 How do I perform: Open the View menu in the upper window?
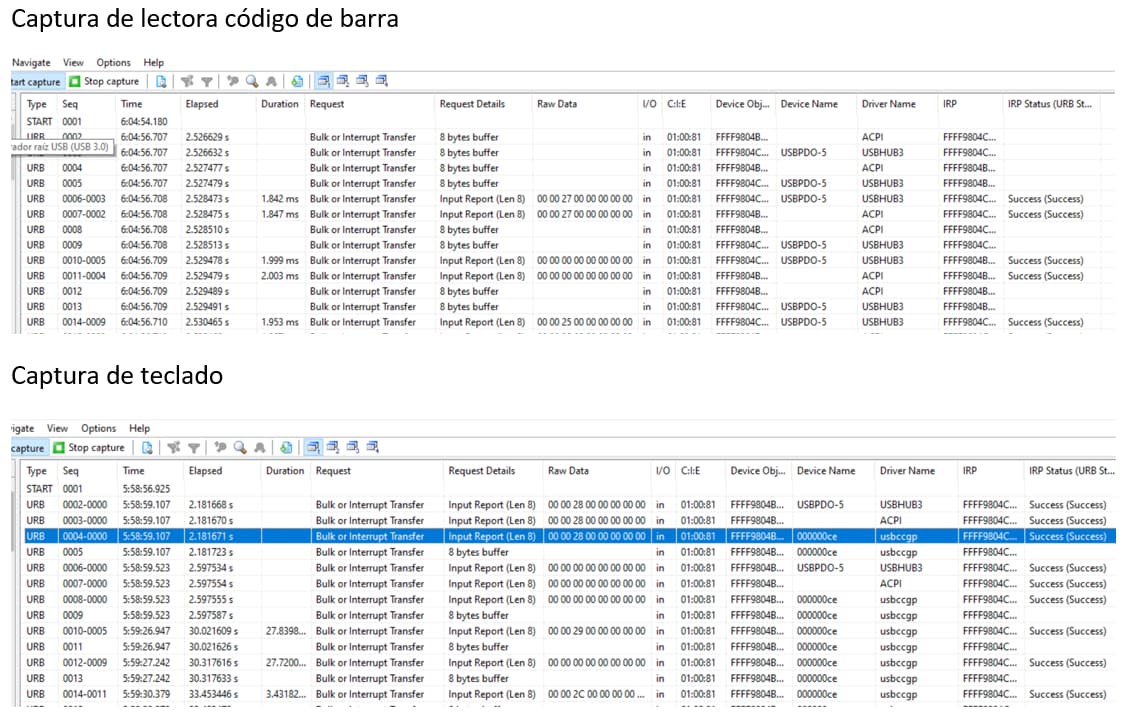click(x=73, y=63)
